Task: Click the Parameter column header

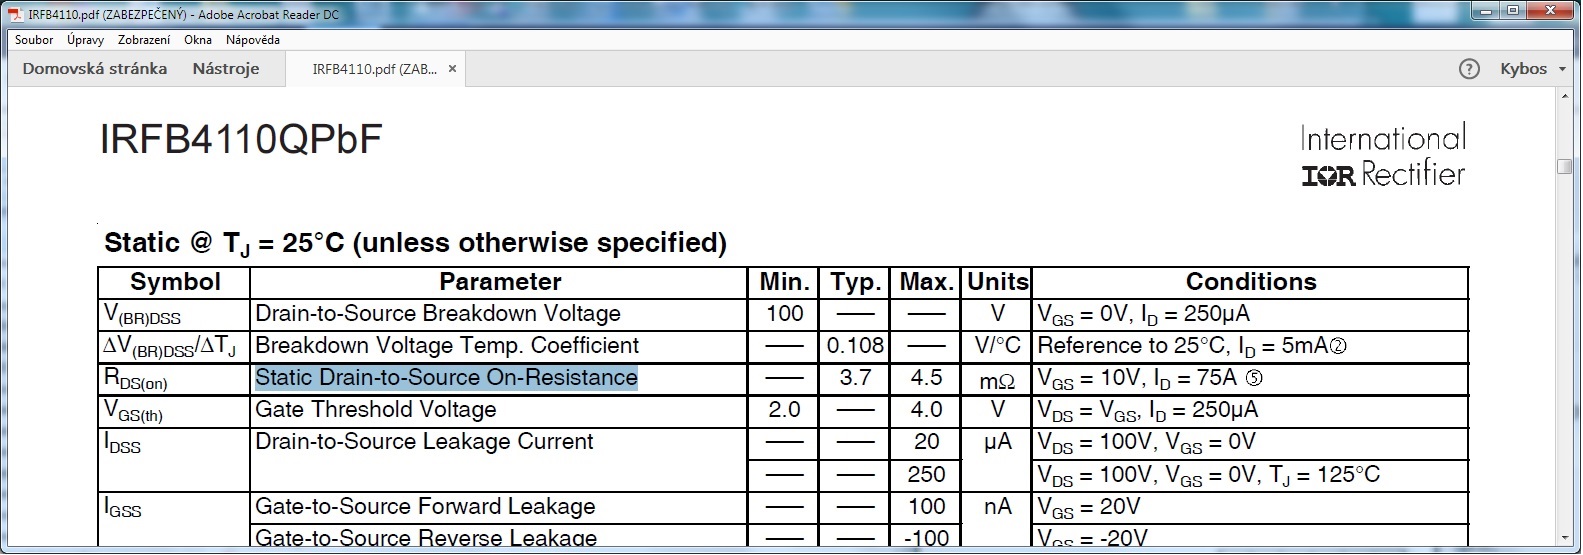Action: pos(500,282)
